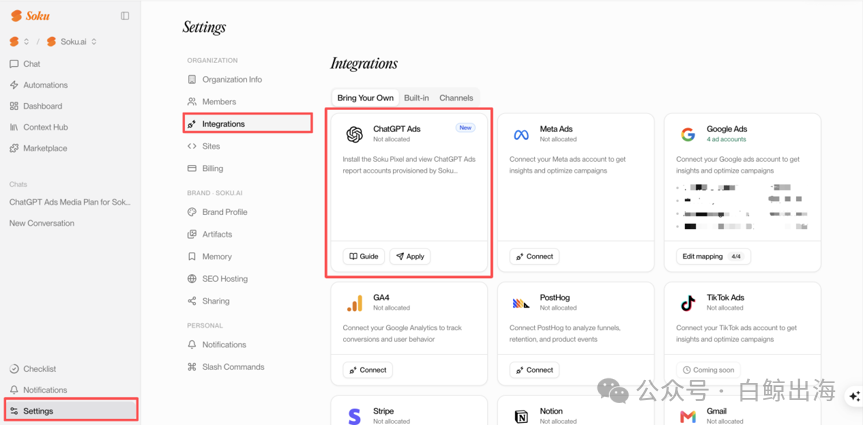
Task: Open Settings in sidebar
Action: coord(71,411)
